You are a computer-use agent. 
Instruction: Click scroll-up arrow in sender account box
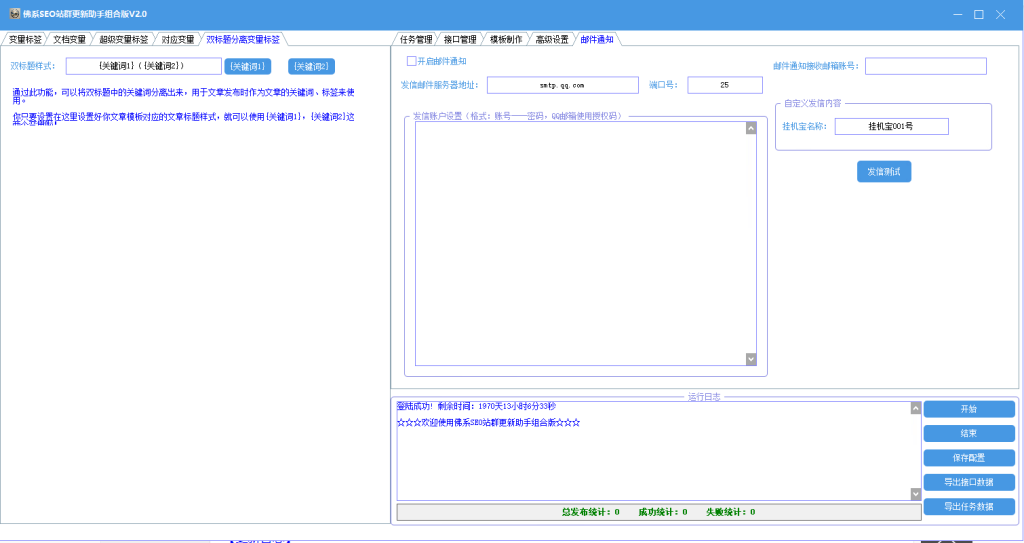coord(751,128)
